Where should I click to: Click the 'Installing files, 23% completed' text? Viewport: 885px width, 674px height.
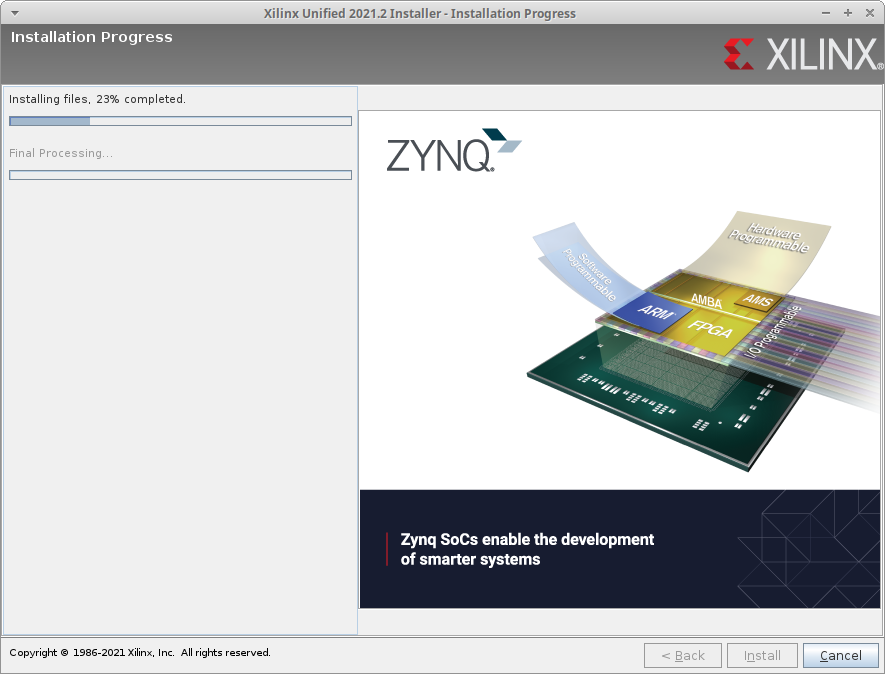pos(97,99)
